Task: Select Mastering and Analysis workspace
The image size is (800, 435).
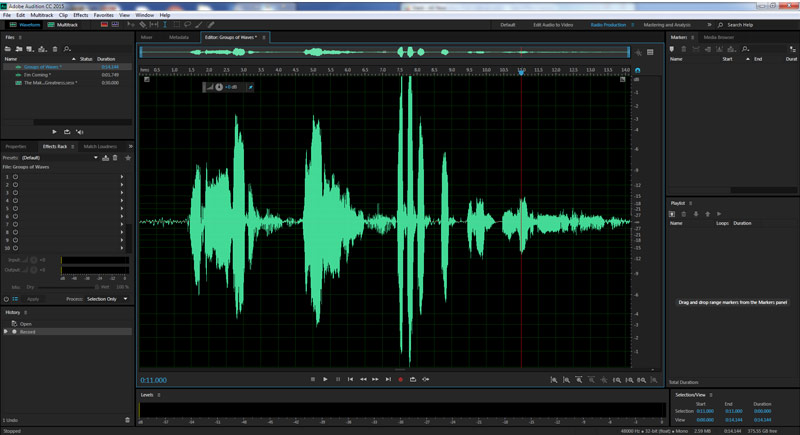Action: (x=667, y=24)
